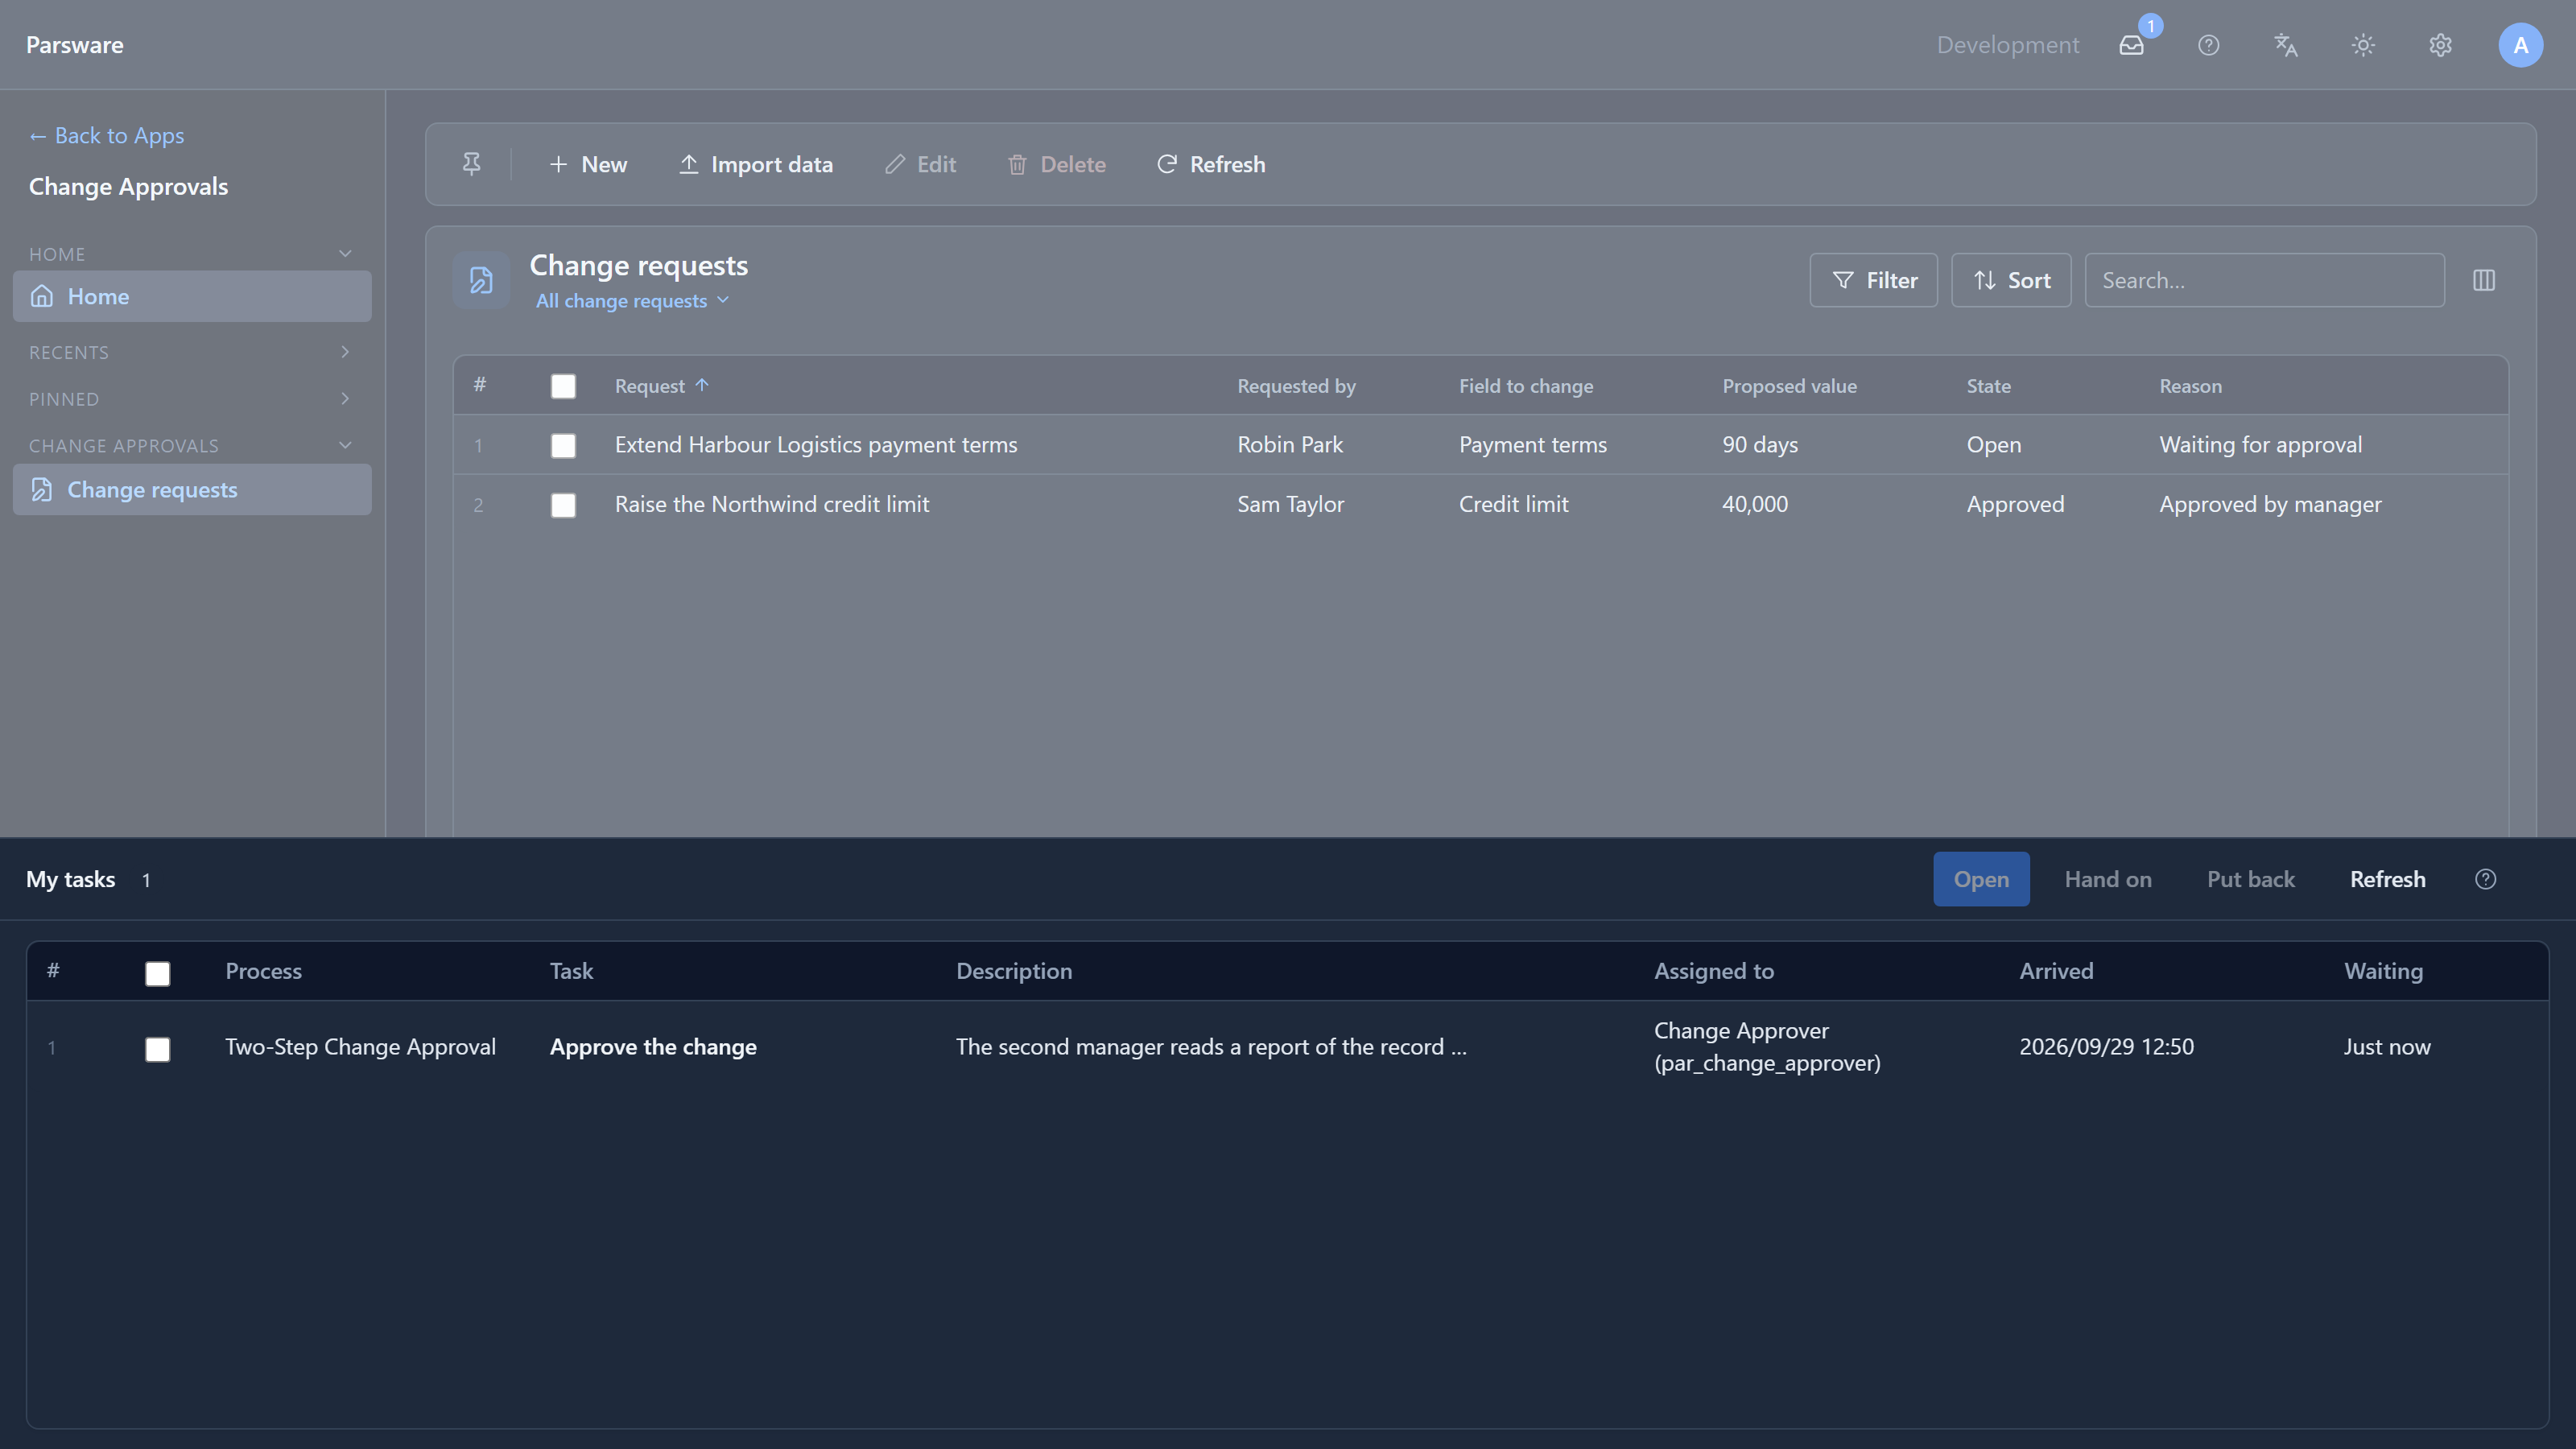Click the Change requests document icon beside title
Viewport: 2576px width, 1449px height.
coord(481,280)
